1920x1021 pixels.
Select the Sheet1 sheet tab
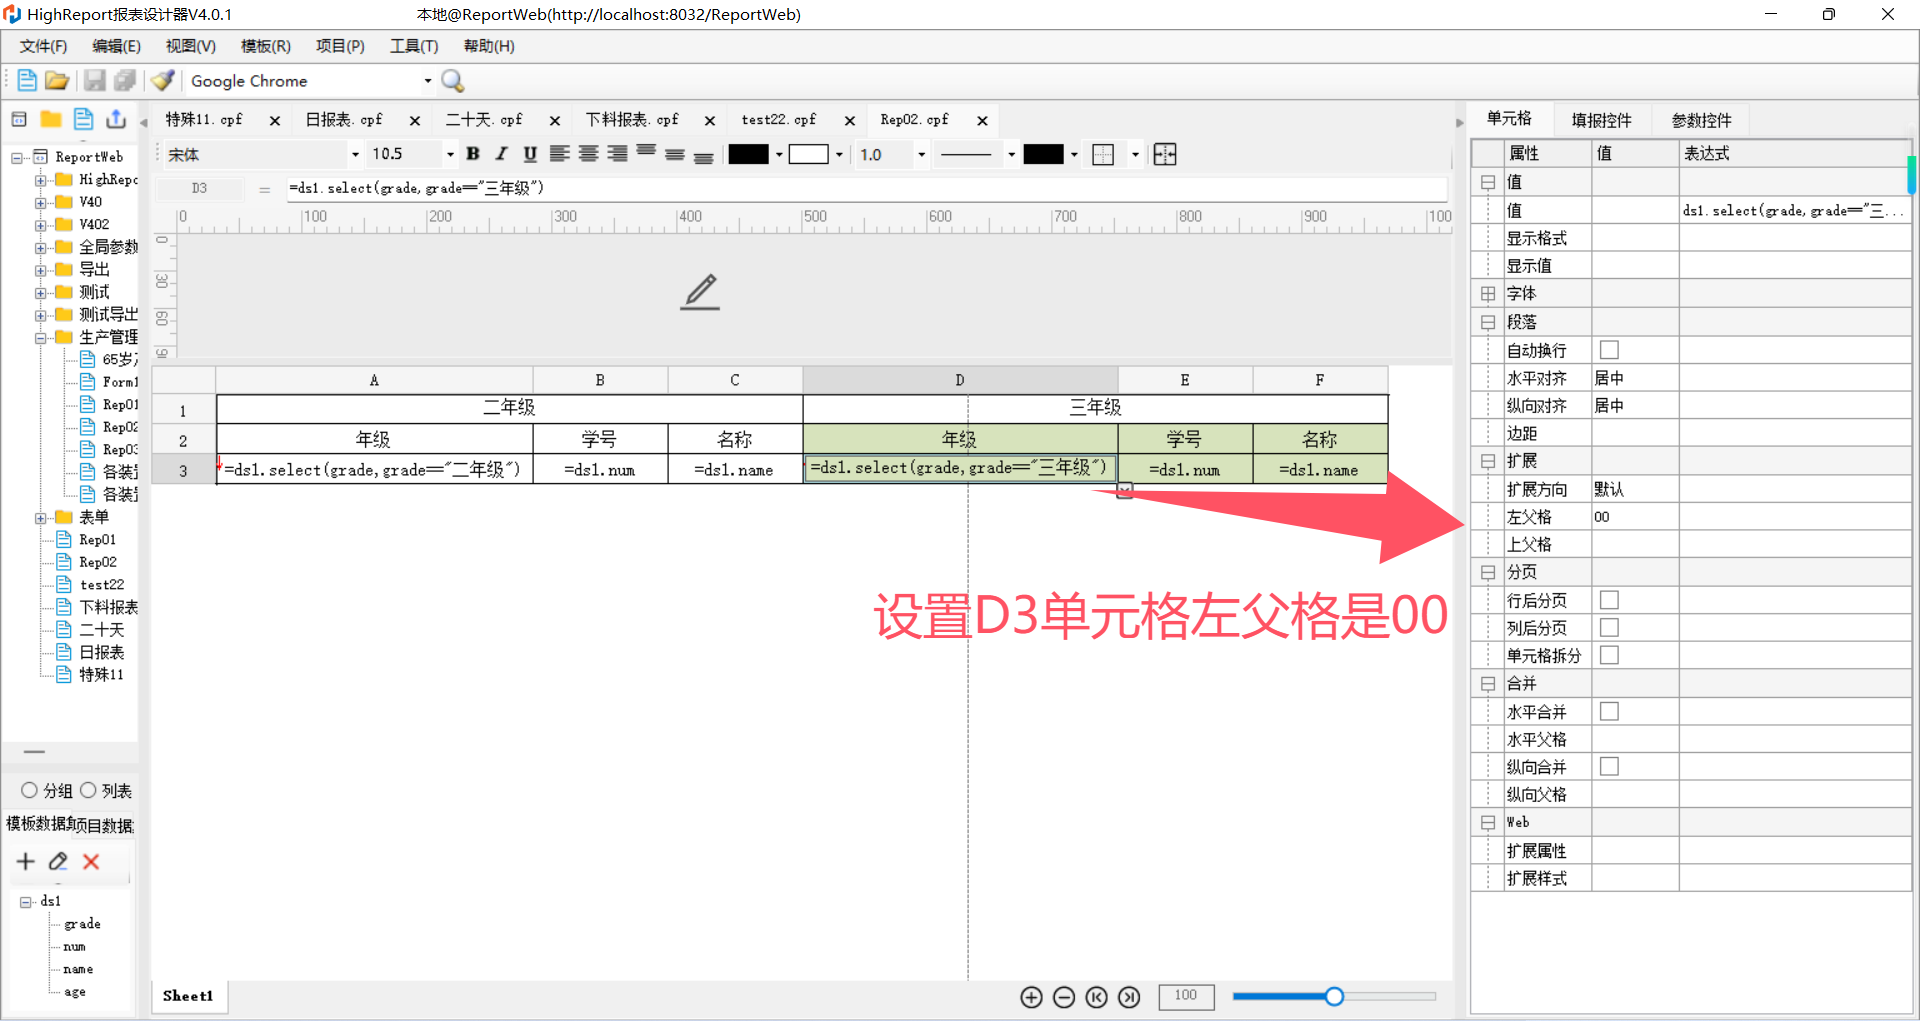click(188, 996)
